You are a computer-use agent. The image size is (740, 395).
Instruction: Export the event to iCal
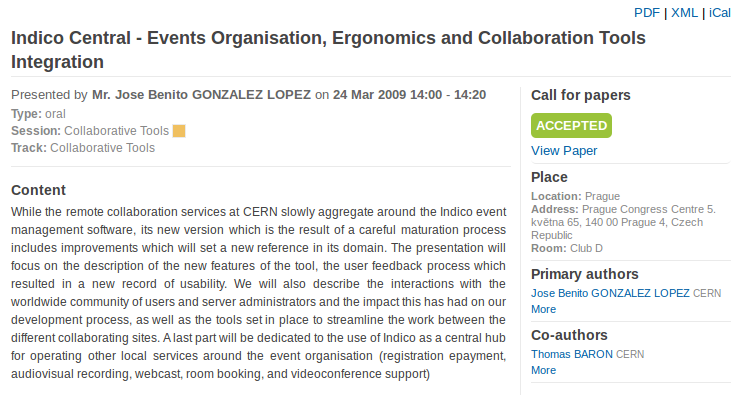pos(720,13)
